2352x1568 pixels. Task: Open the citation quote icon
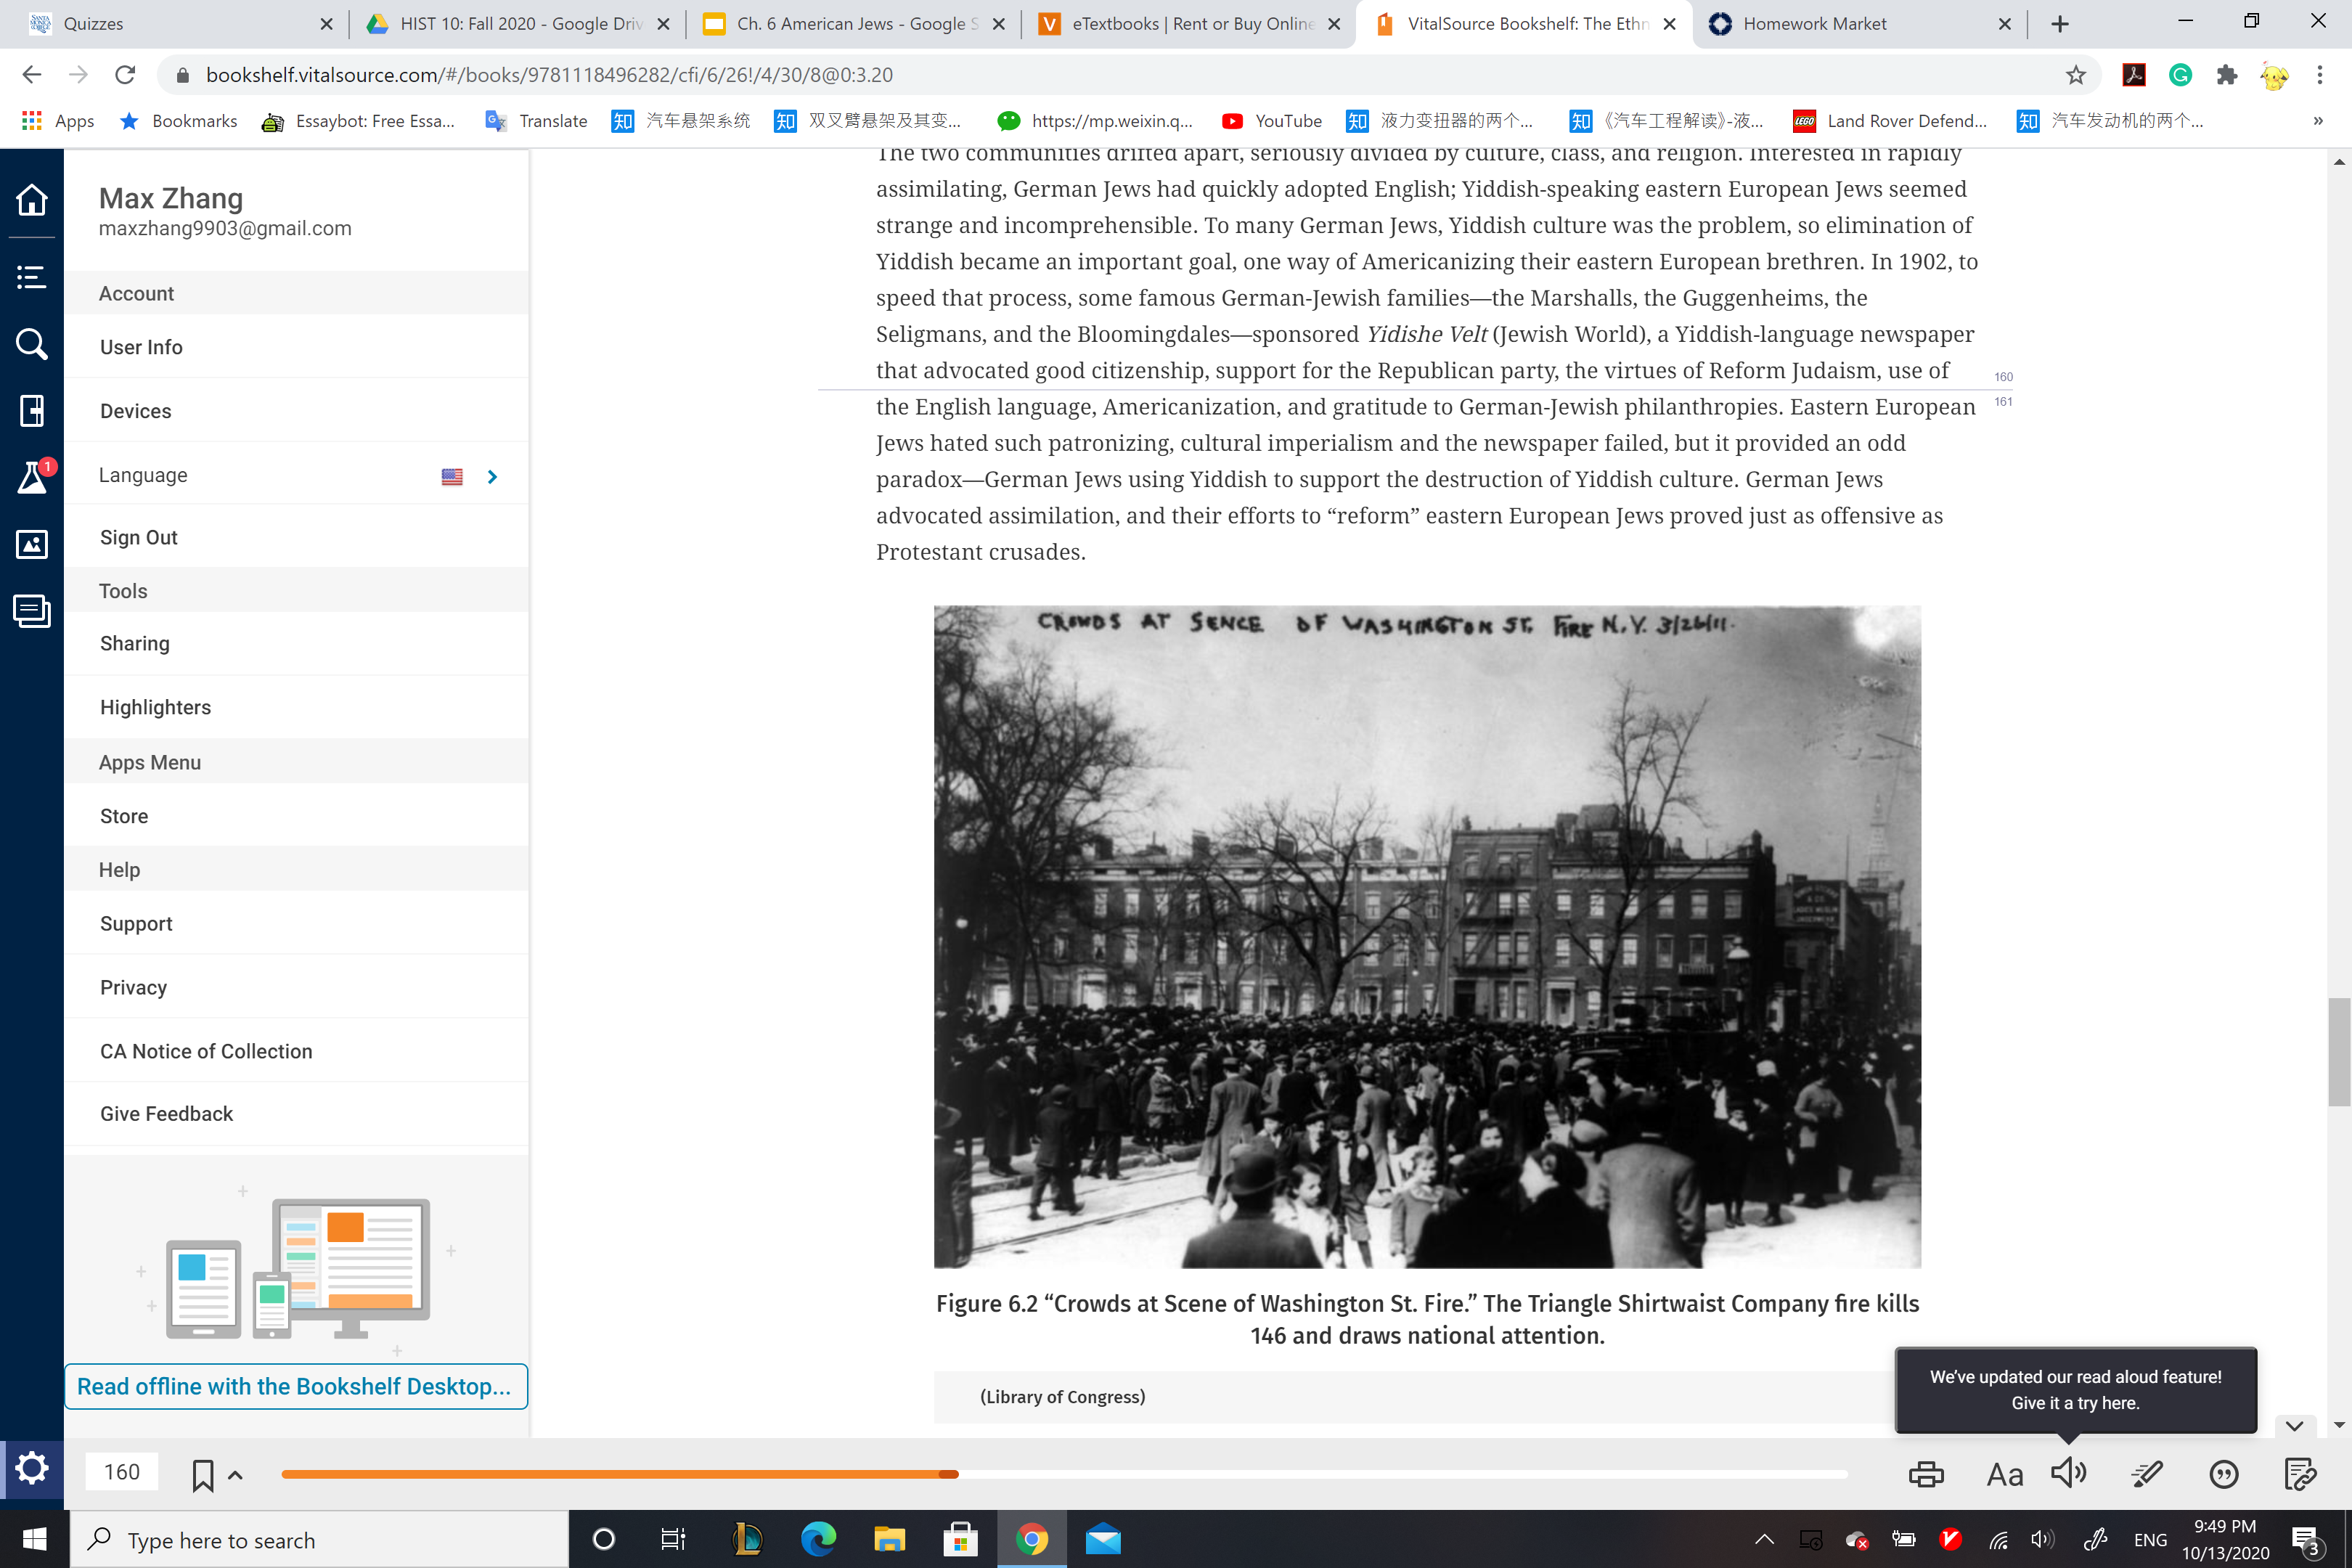pos(2224,1474)
